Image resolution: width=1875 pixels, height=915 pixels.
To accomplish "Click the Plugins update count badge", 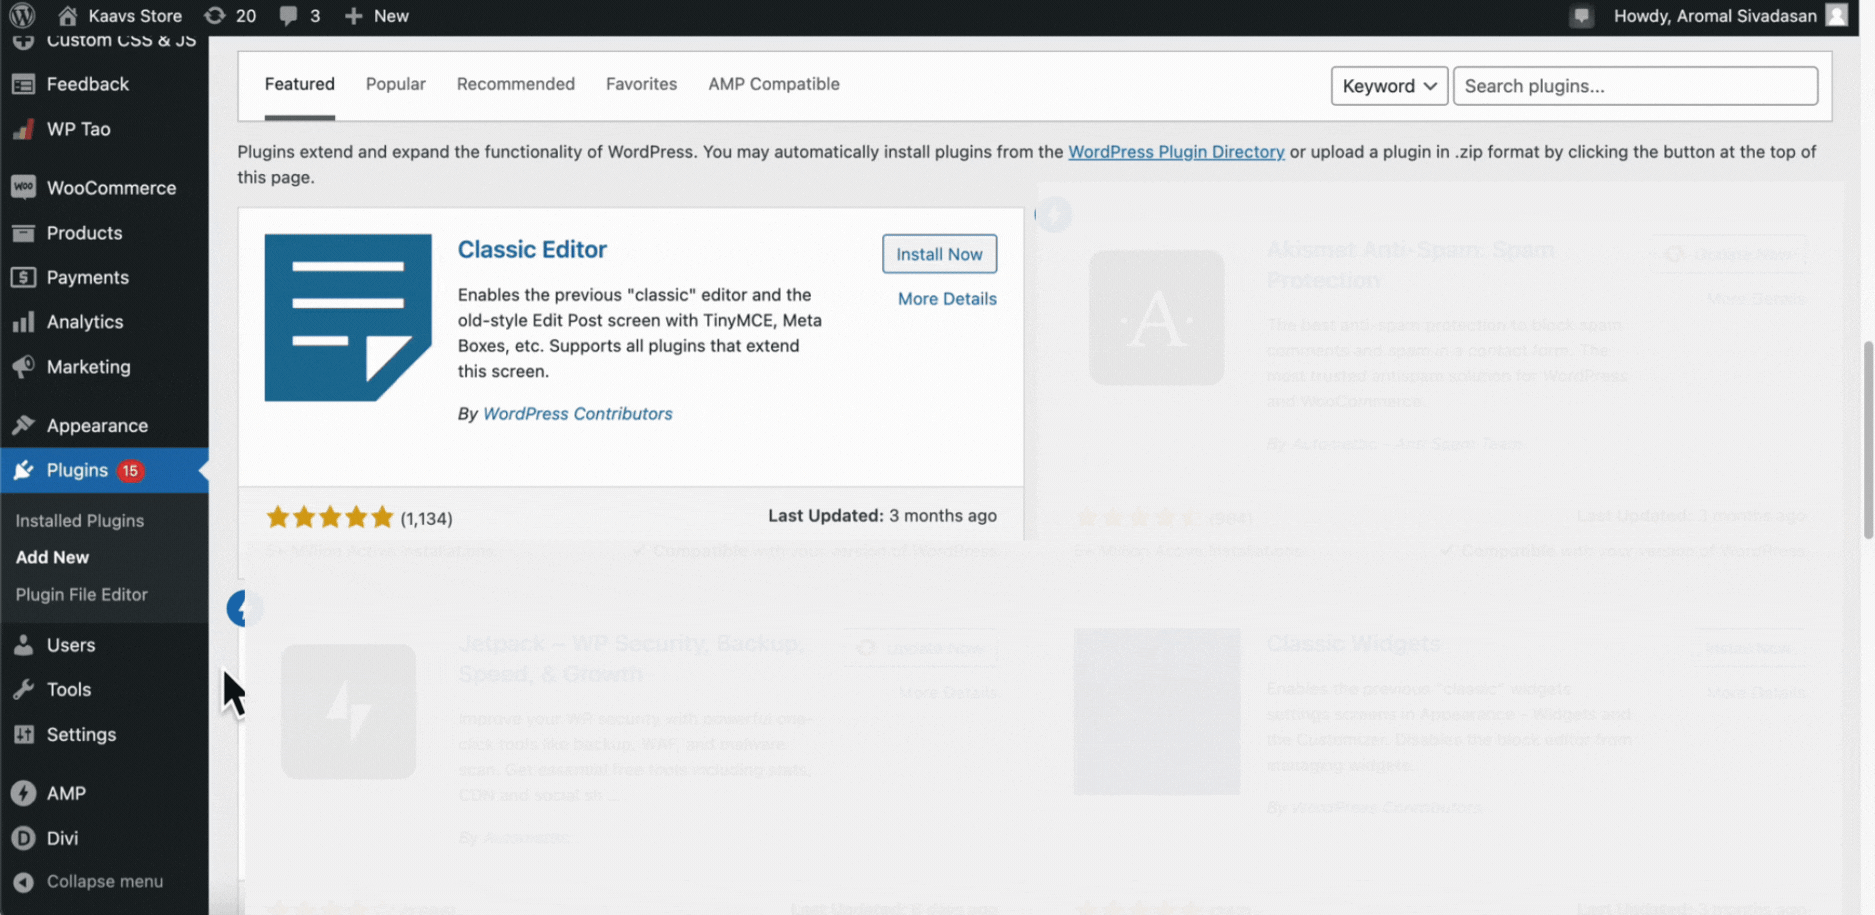I will tap(130, 471).
